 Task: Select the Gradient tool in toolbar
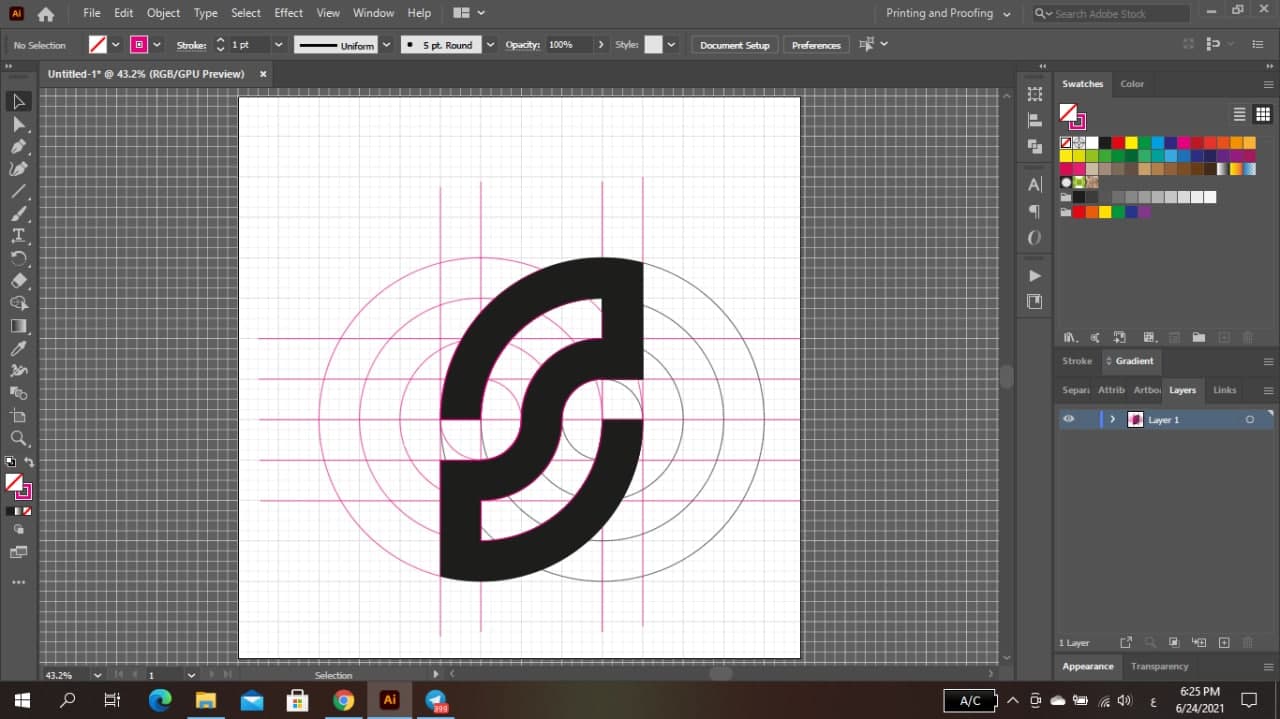tap(18, 326)
